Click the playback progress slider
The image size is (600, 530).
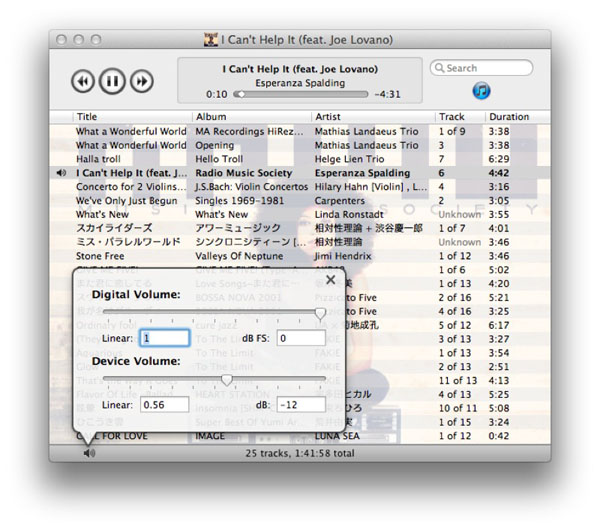300,94
